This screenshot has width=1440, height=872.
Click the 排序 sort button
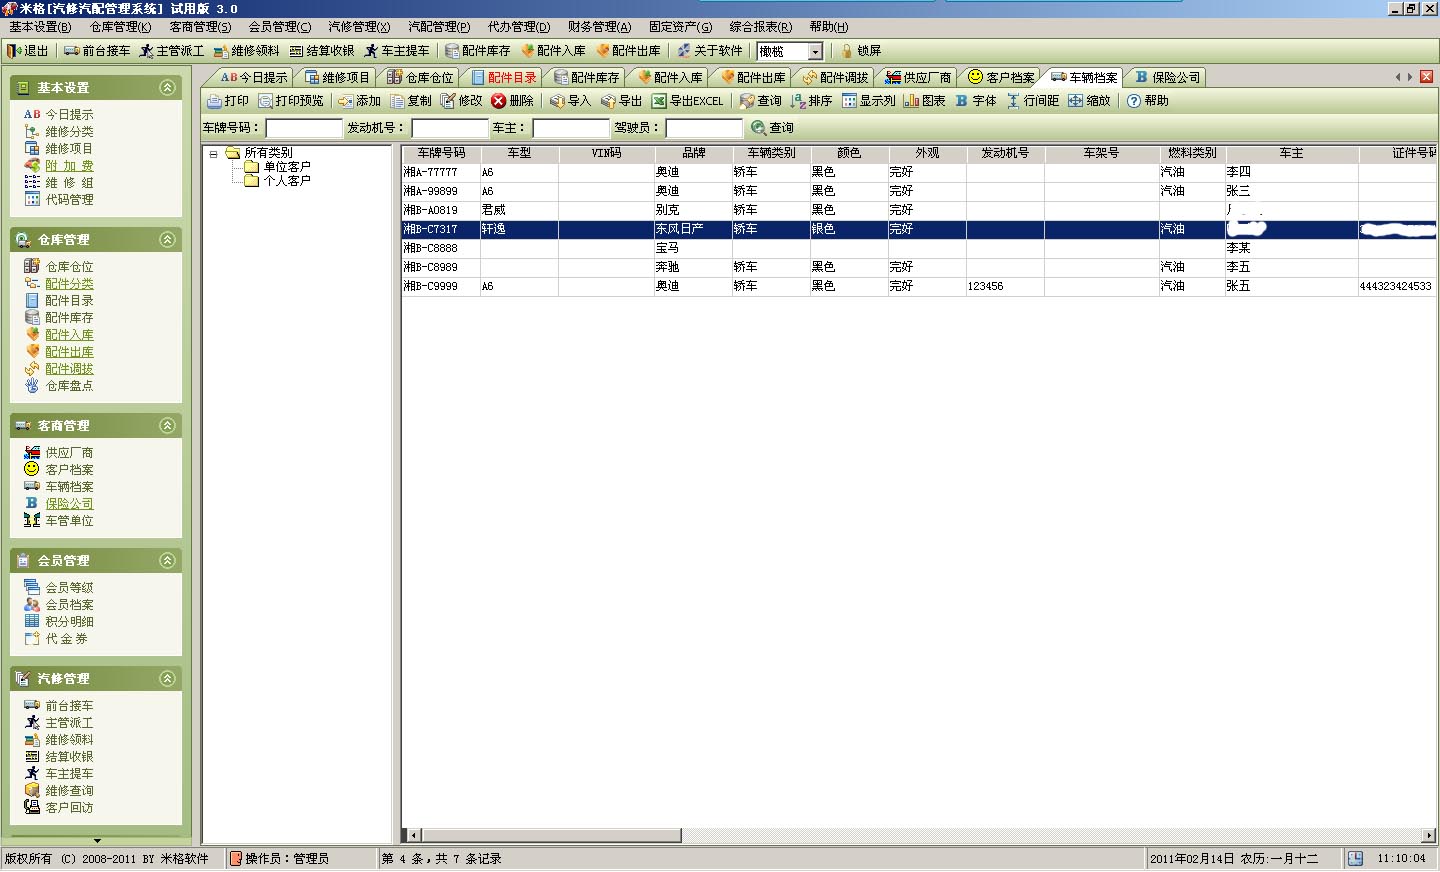(x=811, y=101)
